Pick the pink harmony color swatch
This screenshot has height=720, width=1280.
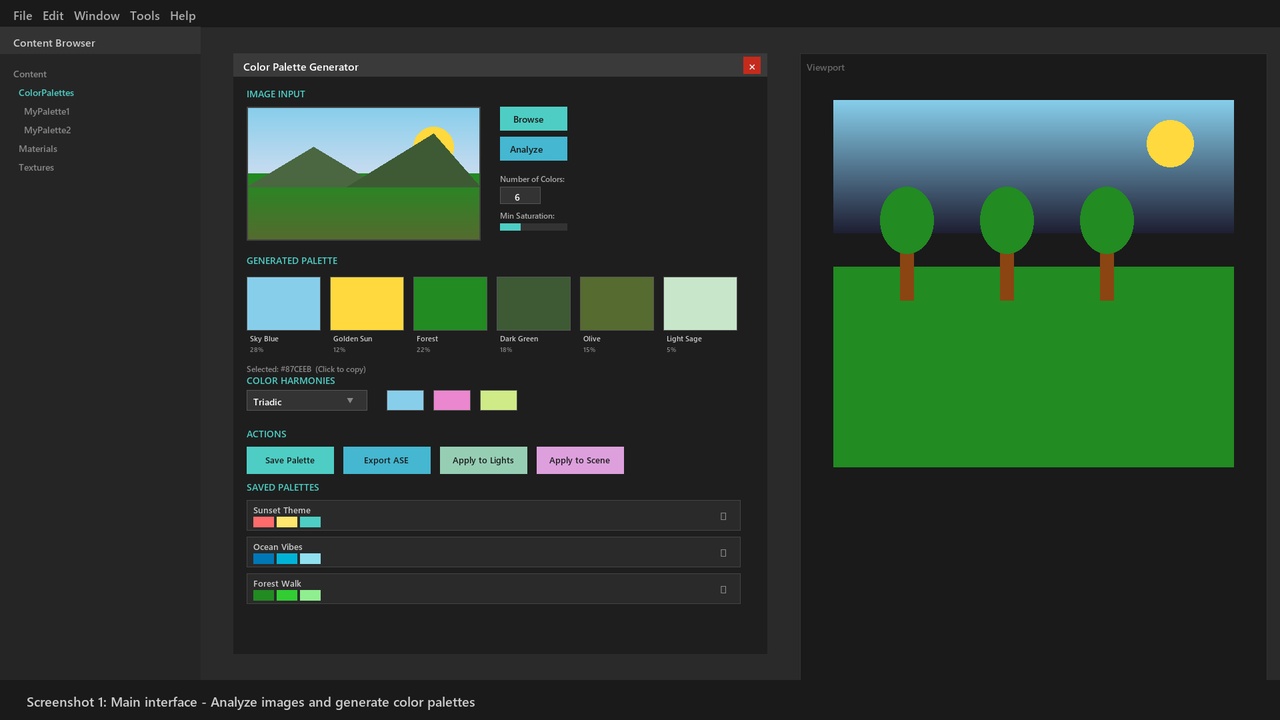pos(452,400)
